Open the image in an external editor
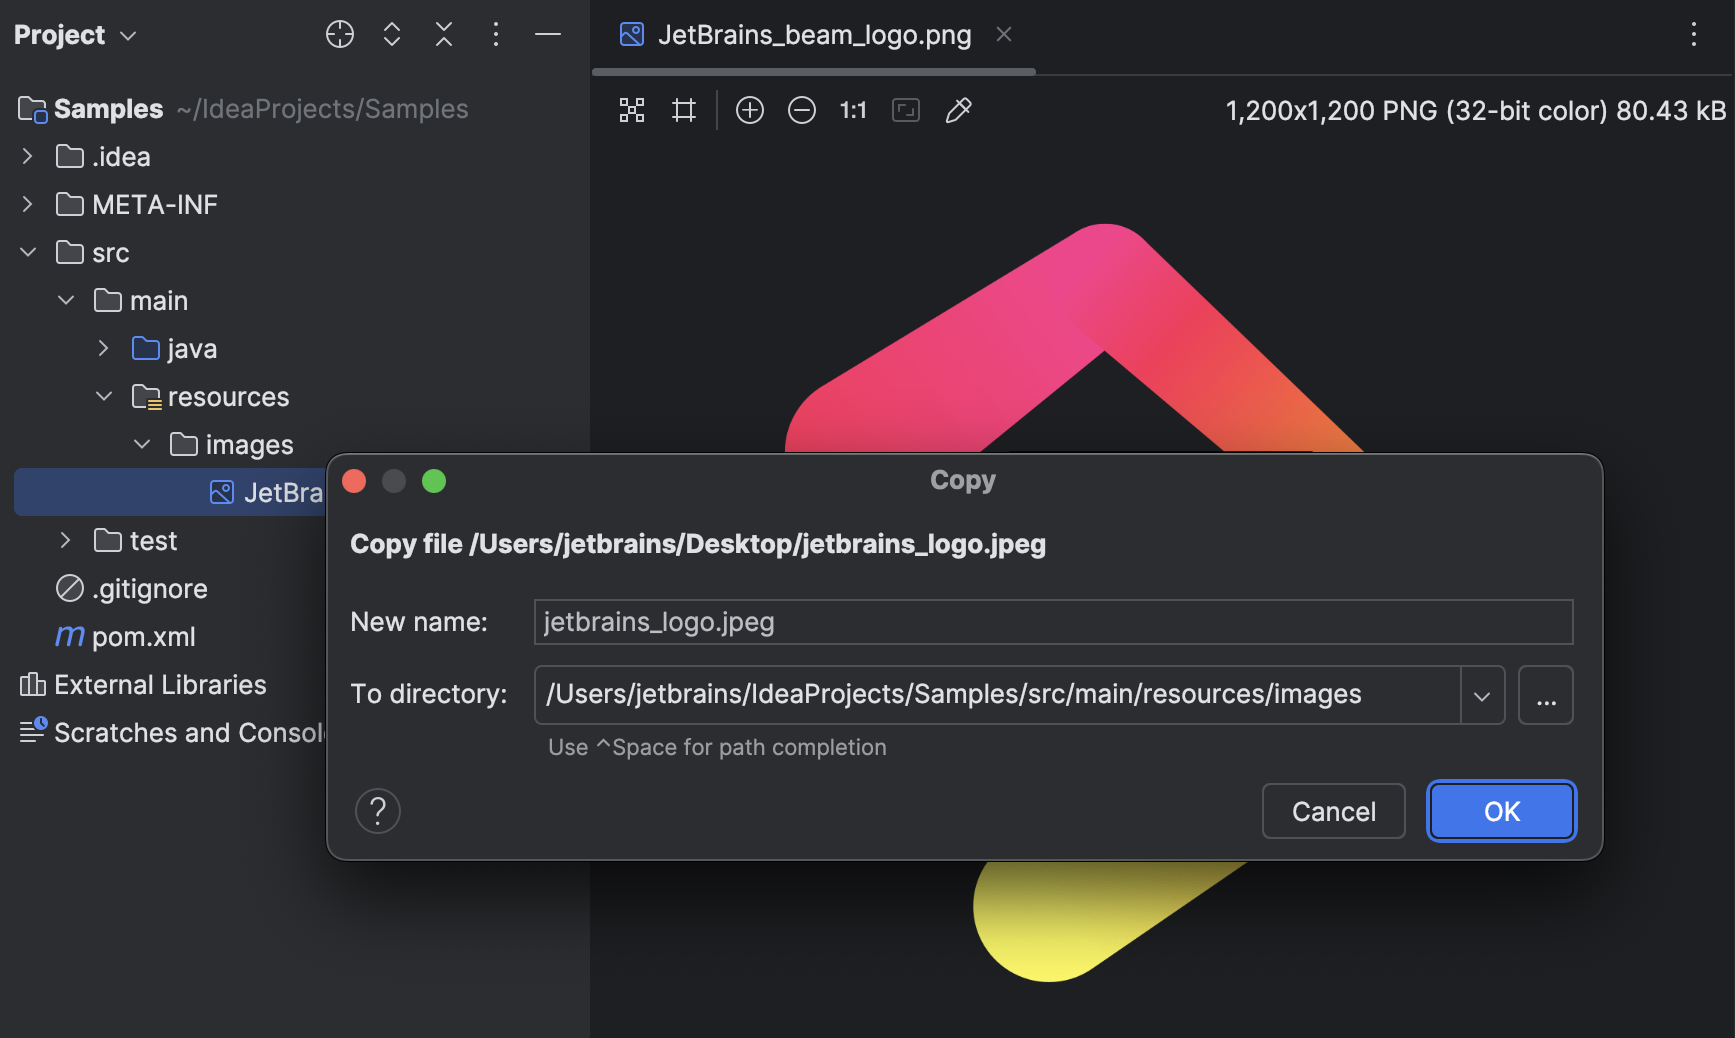The image size is (1735, 1038). (x=958, y=110)
